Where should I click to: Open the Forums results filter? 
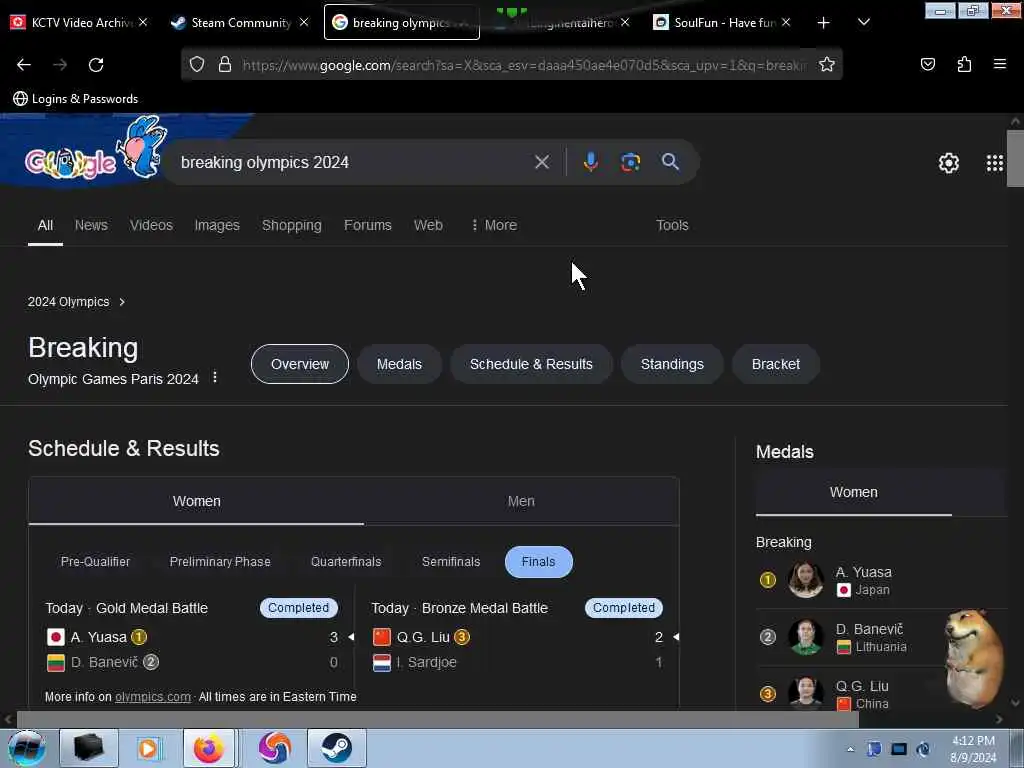click(x=368, y=225)
